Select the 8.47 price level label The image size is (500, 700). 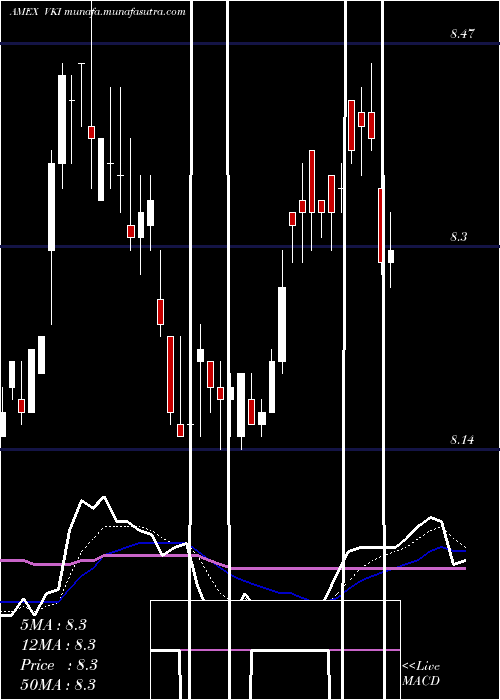pyautogui.click(x=462, y=33)
